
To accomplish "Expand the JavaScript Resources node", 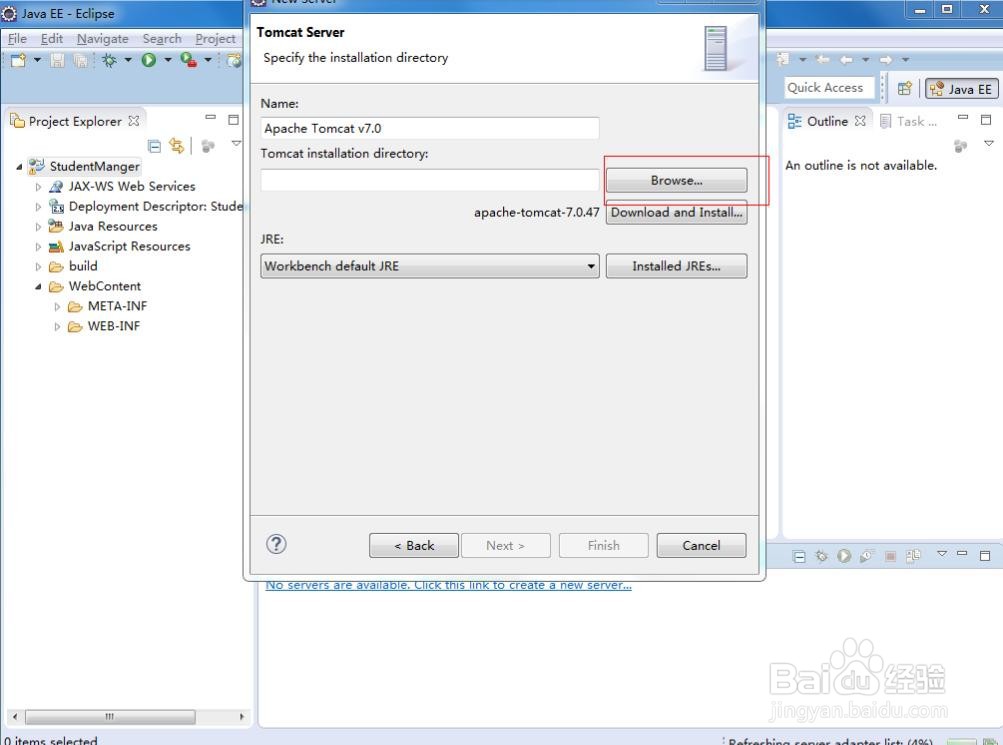I will tap(38, 247).
